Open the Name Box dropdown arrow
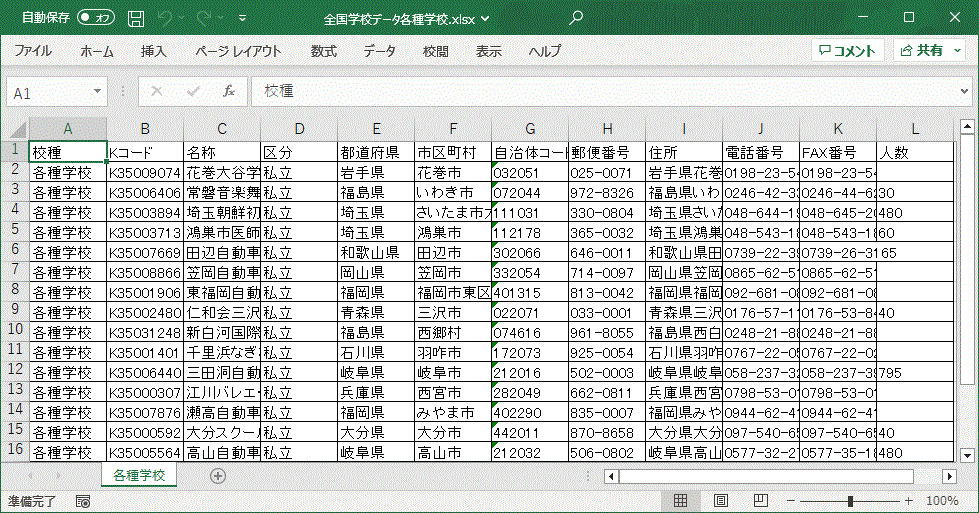Screen dimensions: 979x513 coord(98,92)
